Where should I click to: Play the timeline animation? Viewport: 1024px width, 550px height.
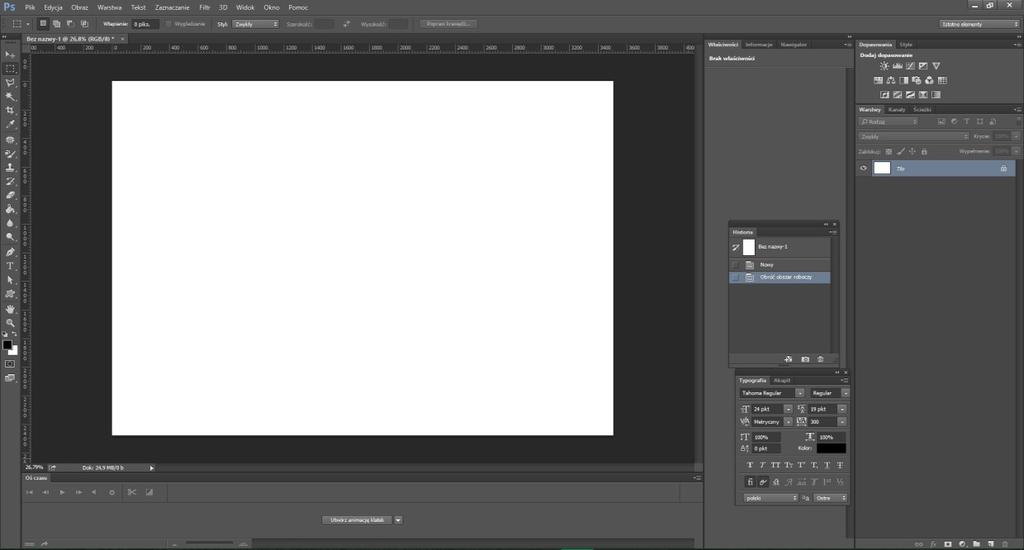tap(62, 493)
